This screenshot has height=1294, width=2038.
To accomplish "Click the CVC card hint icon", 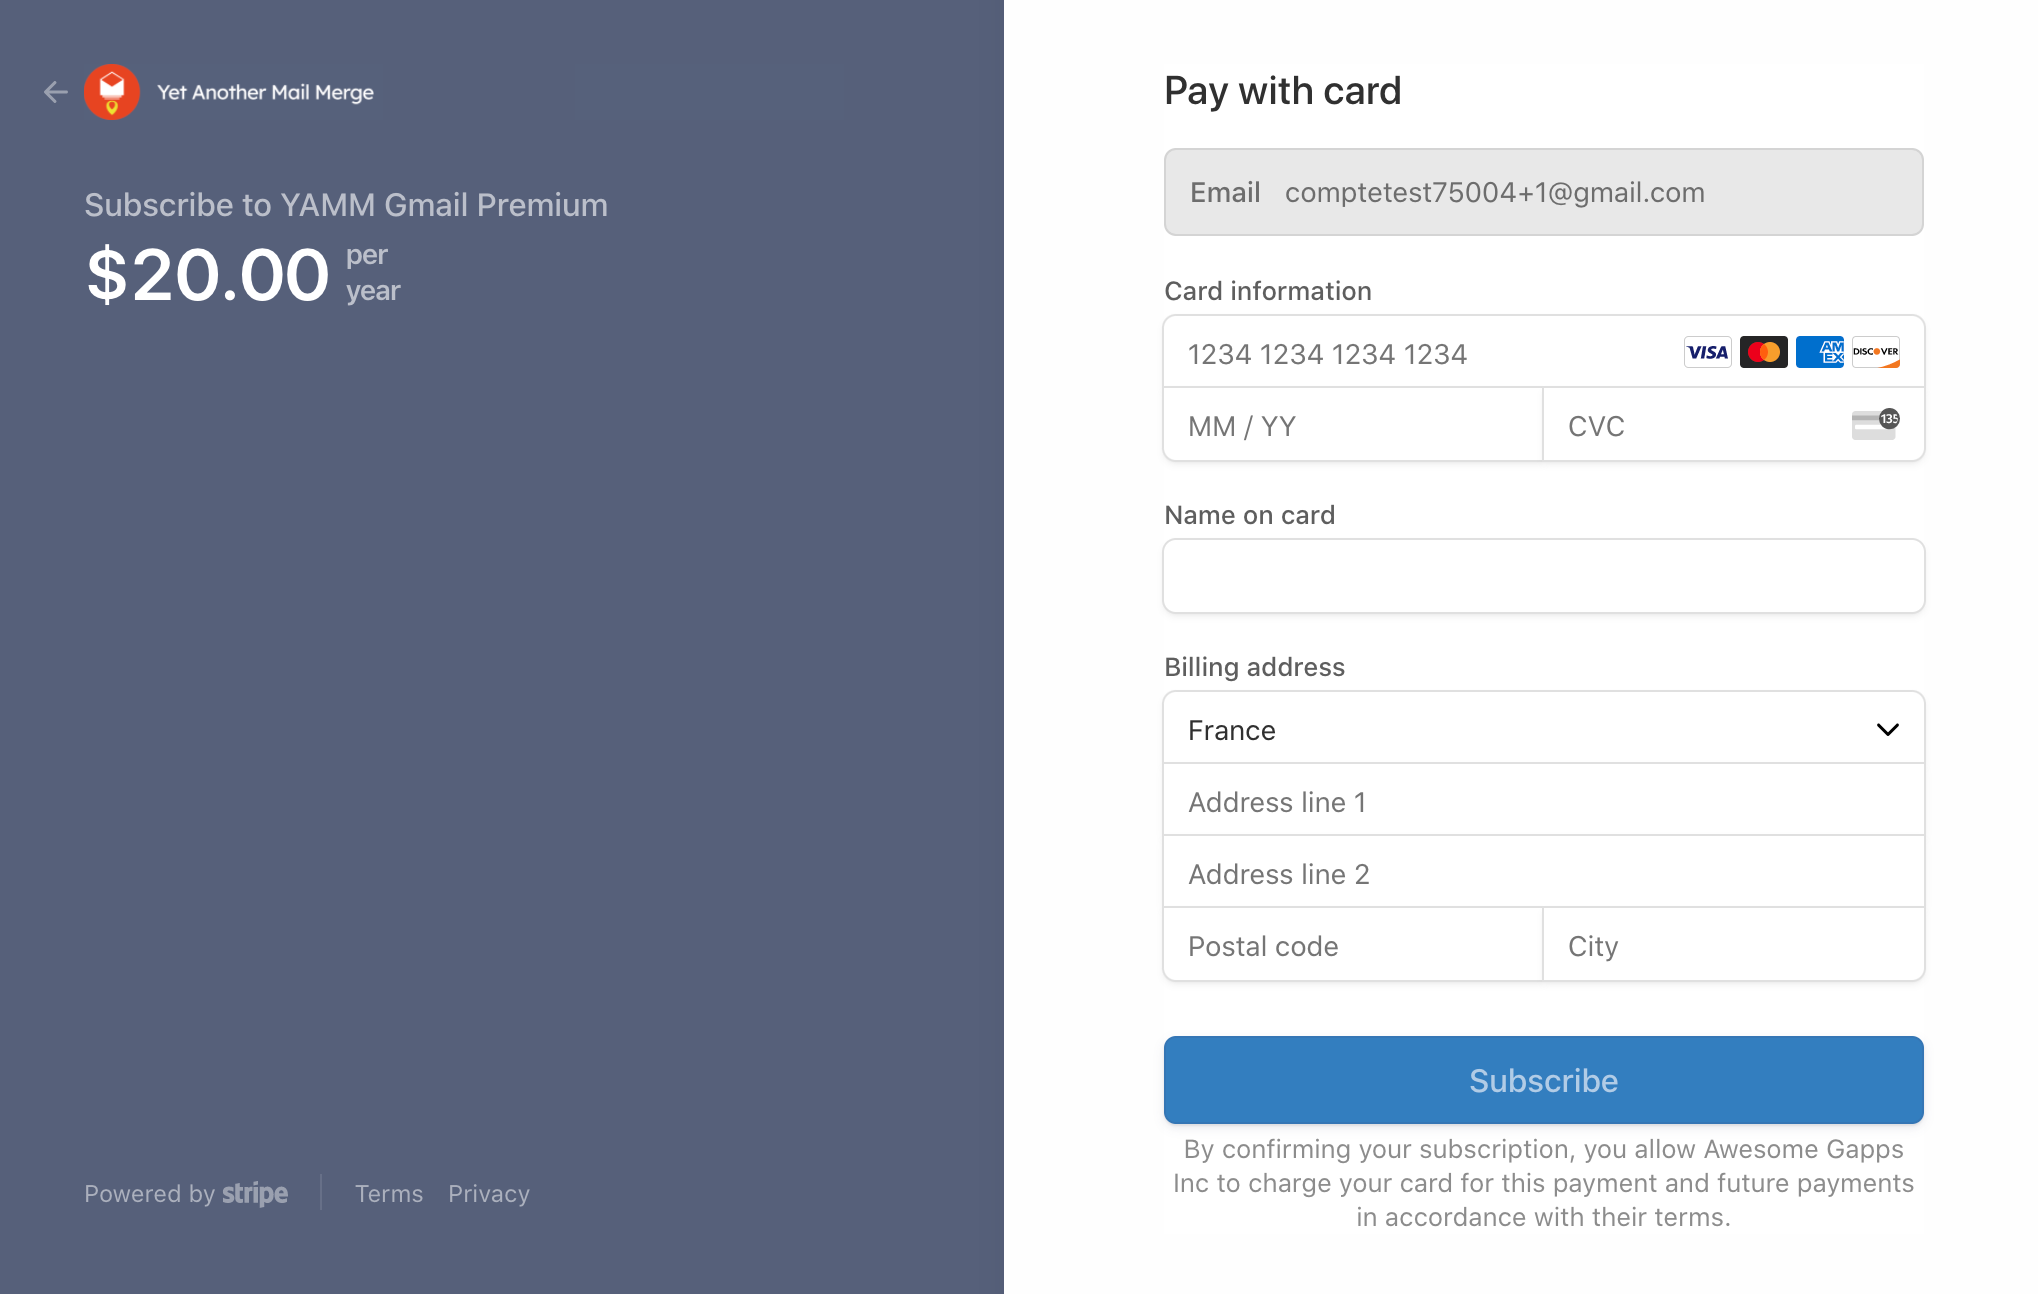I will pos(1875,424).
